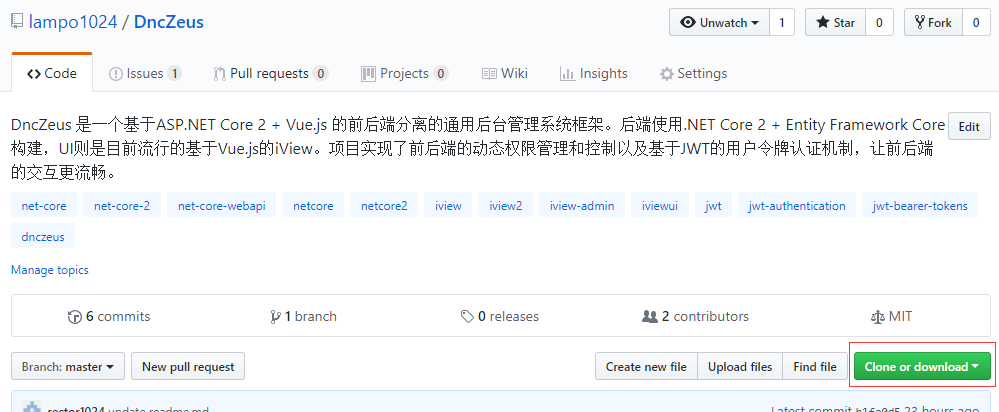
Task: Open the Manage topics link
Action: pos(50,270)
